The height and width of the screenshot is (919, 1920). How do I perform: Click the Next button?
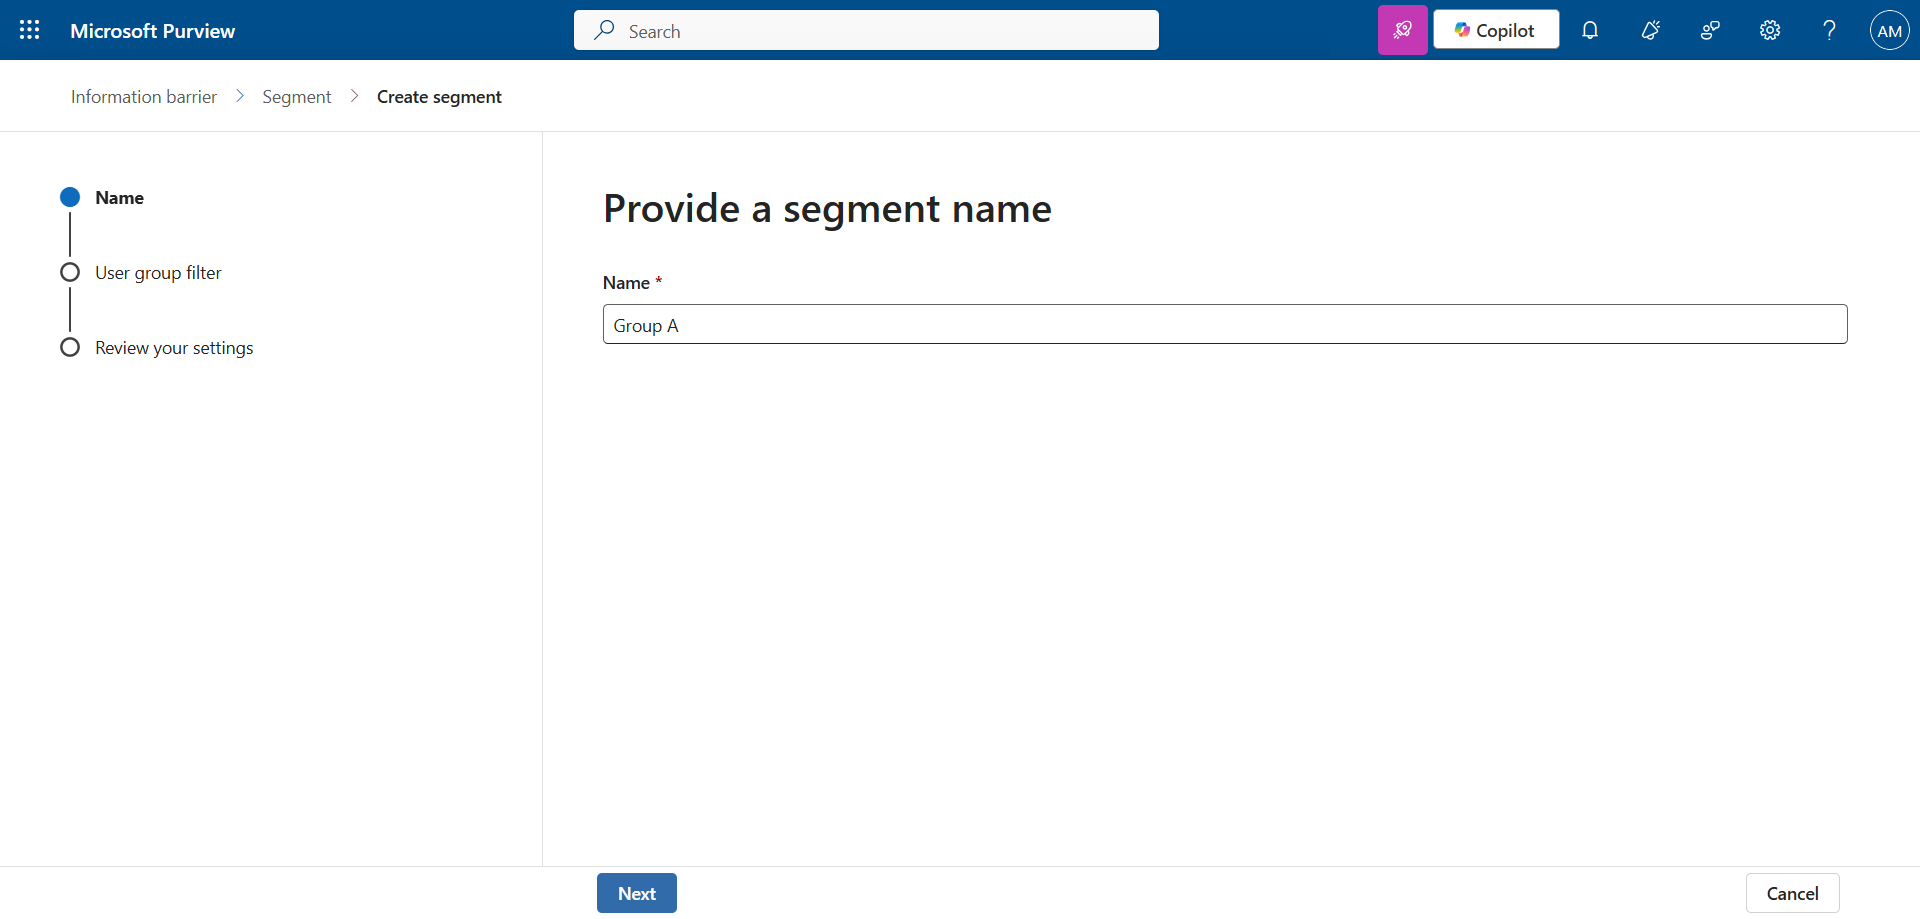click(636, 893)
